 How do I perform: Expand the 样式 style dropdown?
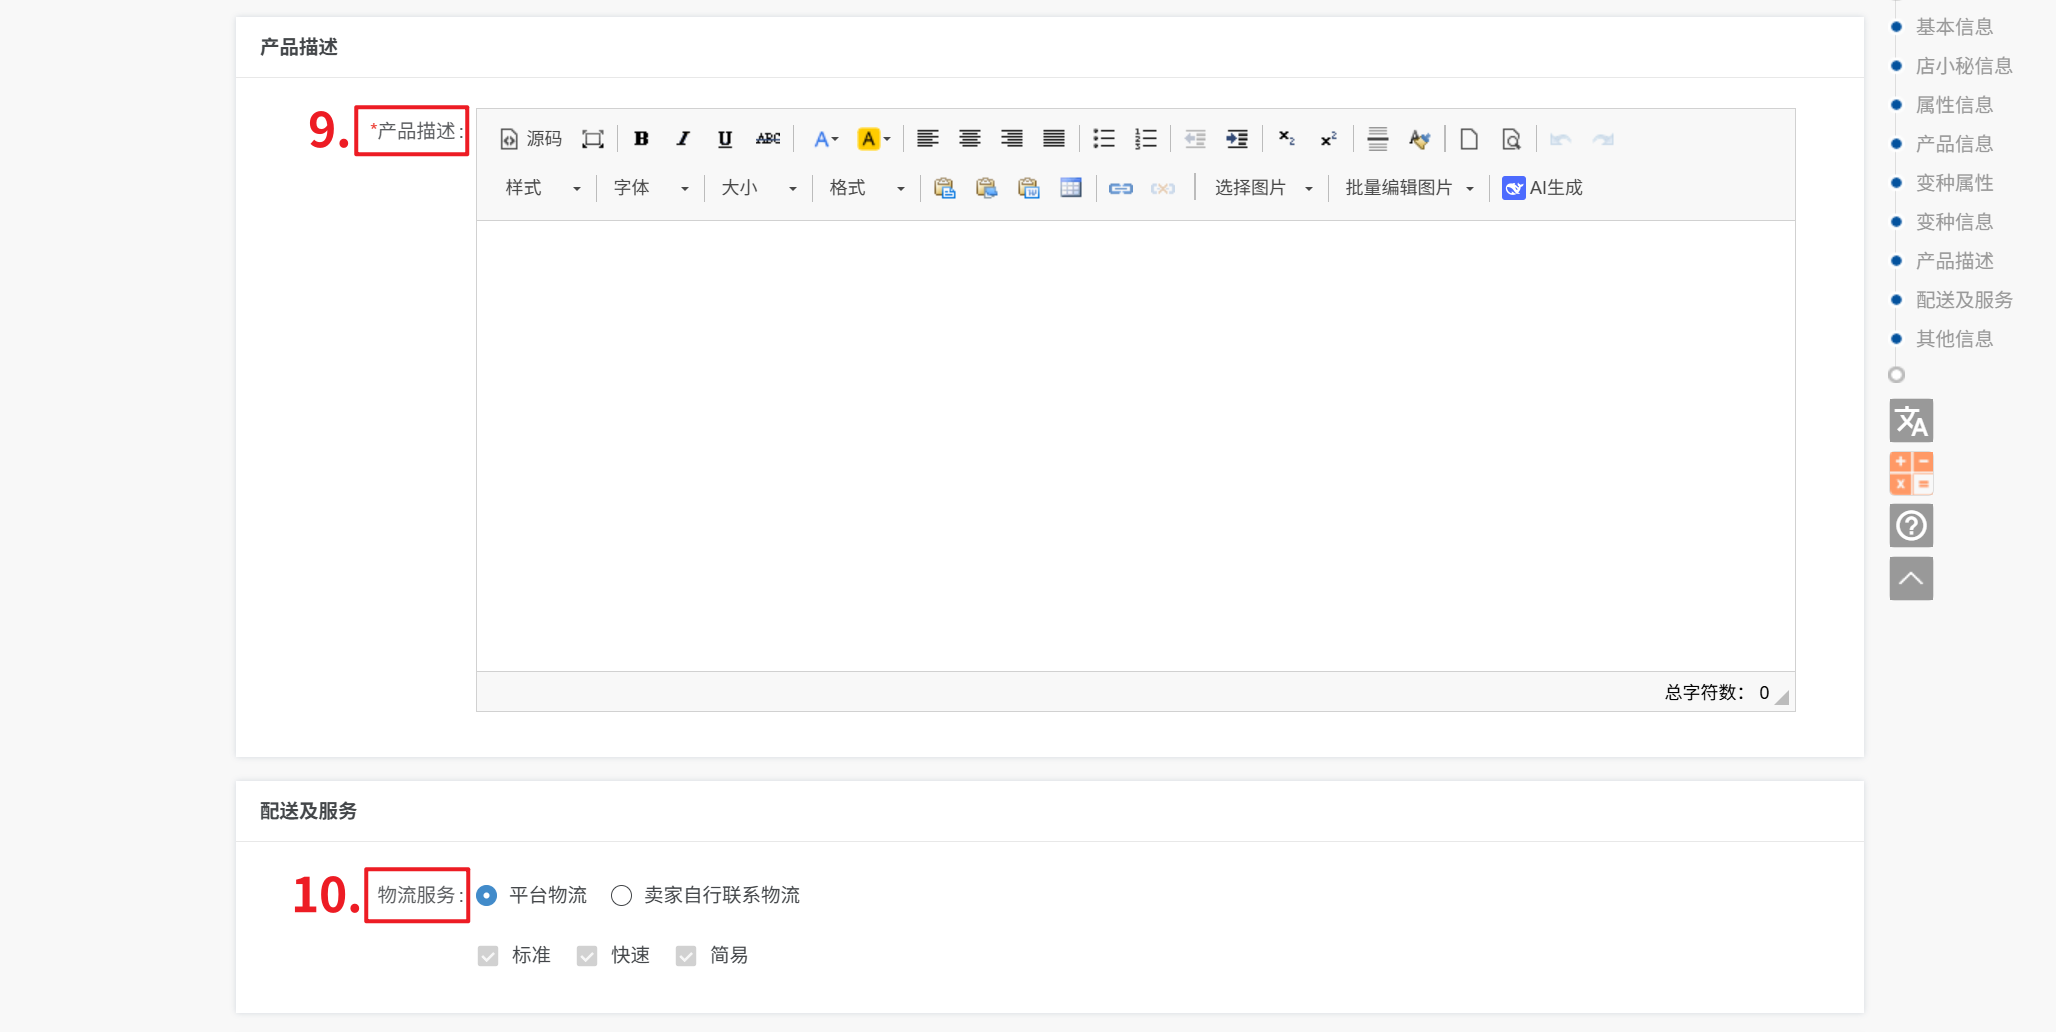coord(542,188)
